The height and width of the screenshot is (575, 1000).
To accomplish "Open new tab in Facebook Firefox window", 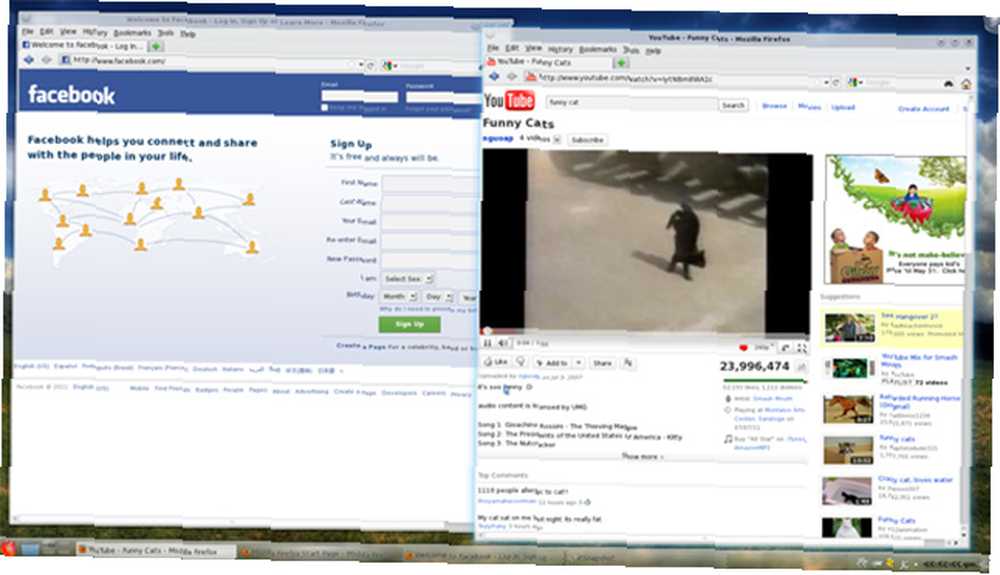I will (156, 46).
